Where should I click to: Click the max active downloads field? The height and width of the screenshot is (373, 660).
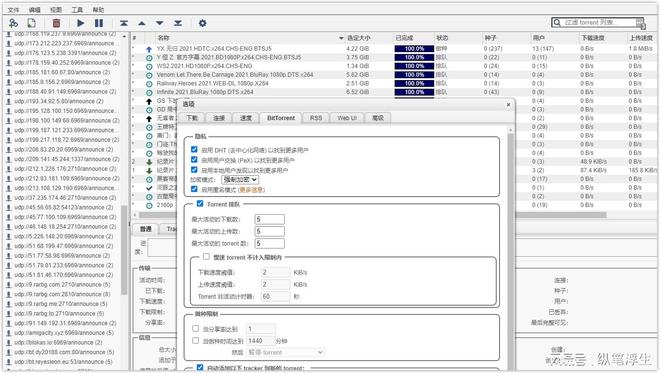[269, 219]
